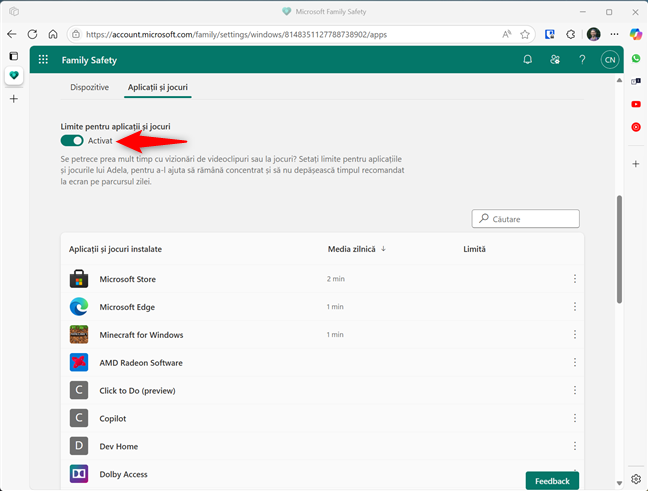The image size is (648, 491).
Task: Open Family Safety help
Action: [582, 60]
